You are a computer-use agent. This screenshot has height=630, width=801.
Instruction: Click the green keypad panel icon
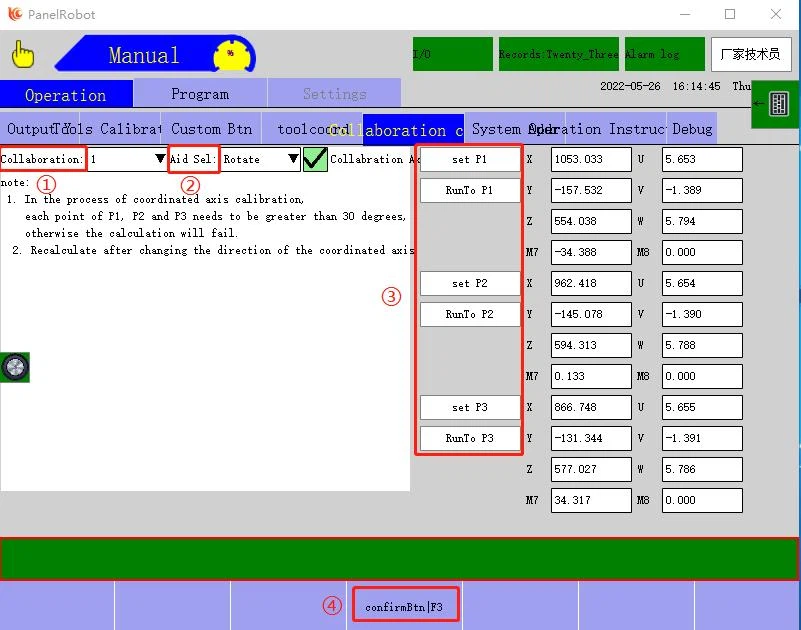777,104
